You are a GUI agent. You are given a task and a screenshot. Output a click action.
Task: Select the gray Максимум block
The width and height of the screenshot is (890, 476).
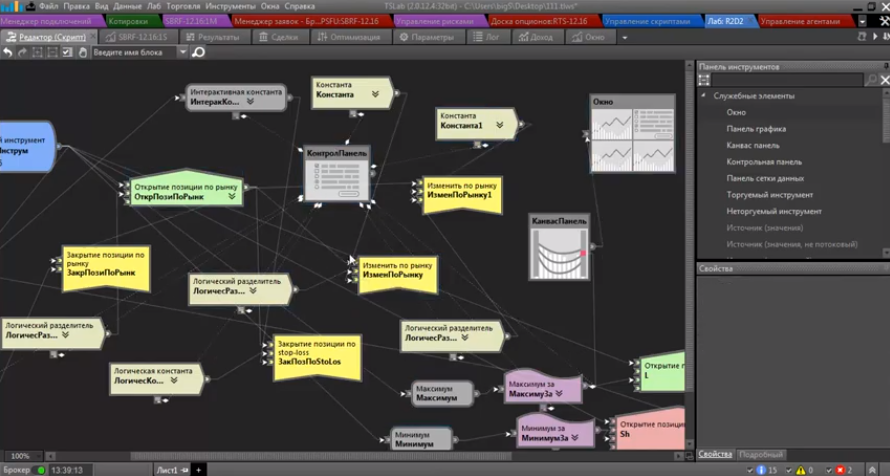[x=443, y=393]
